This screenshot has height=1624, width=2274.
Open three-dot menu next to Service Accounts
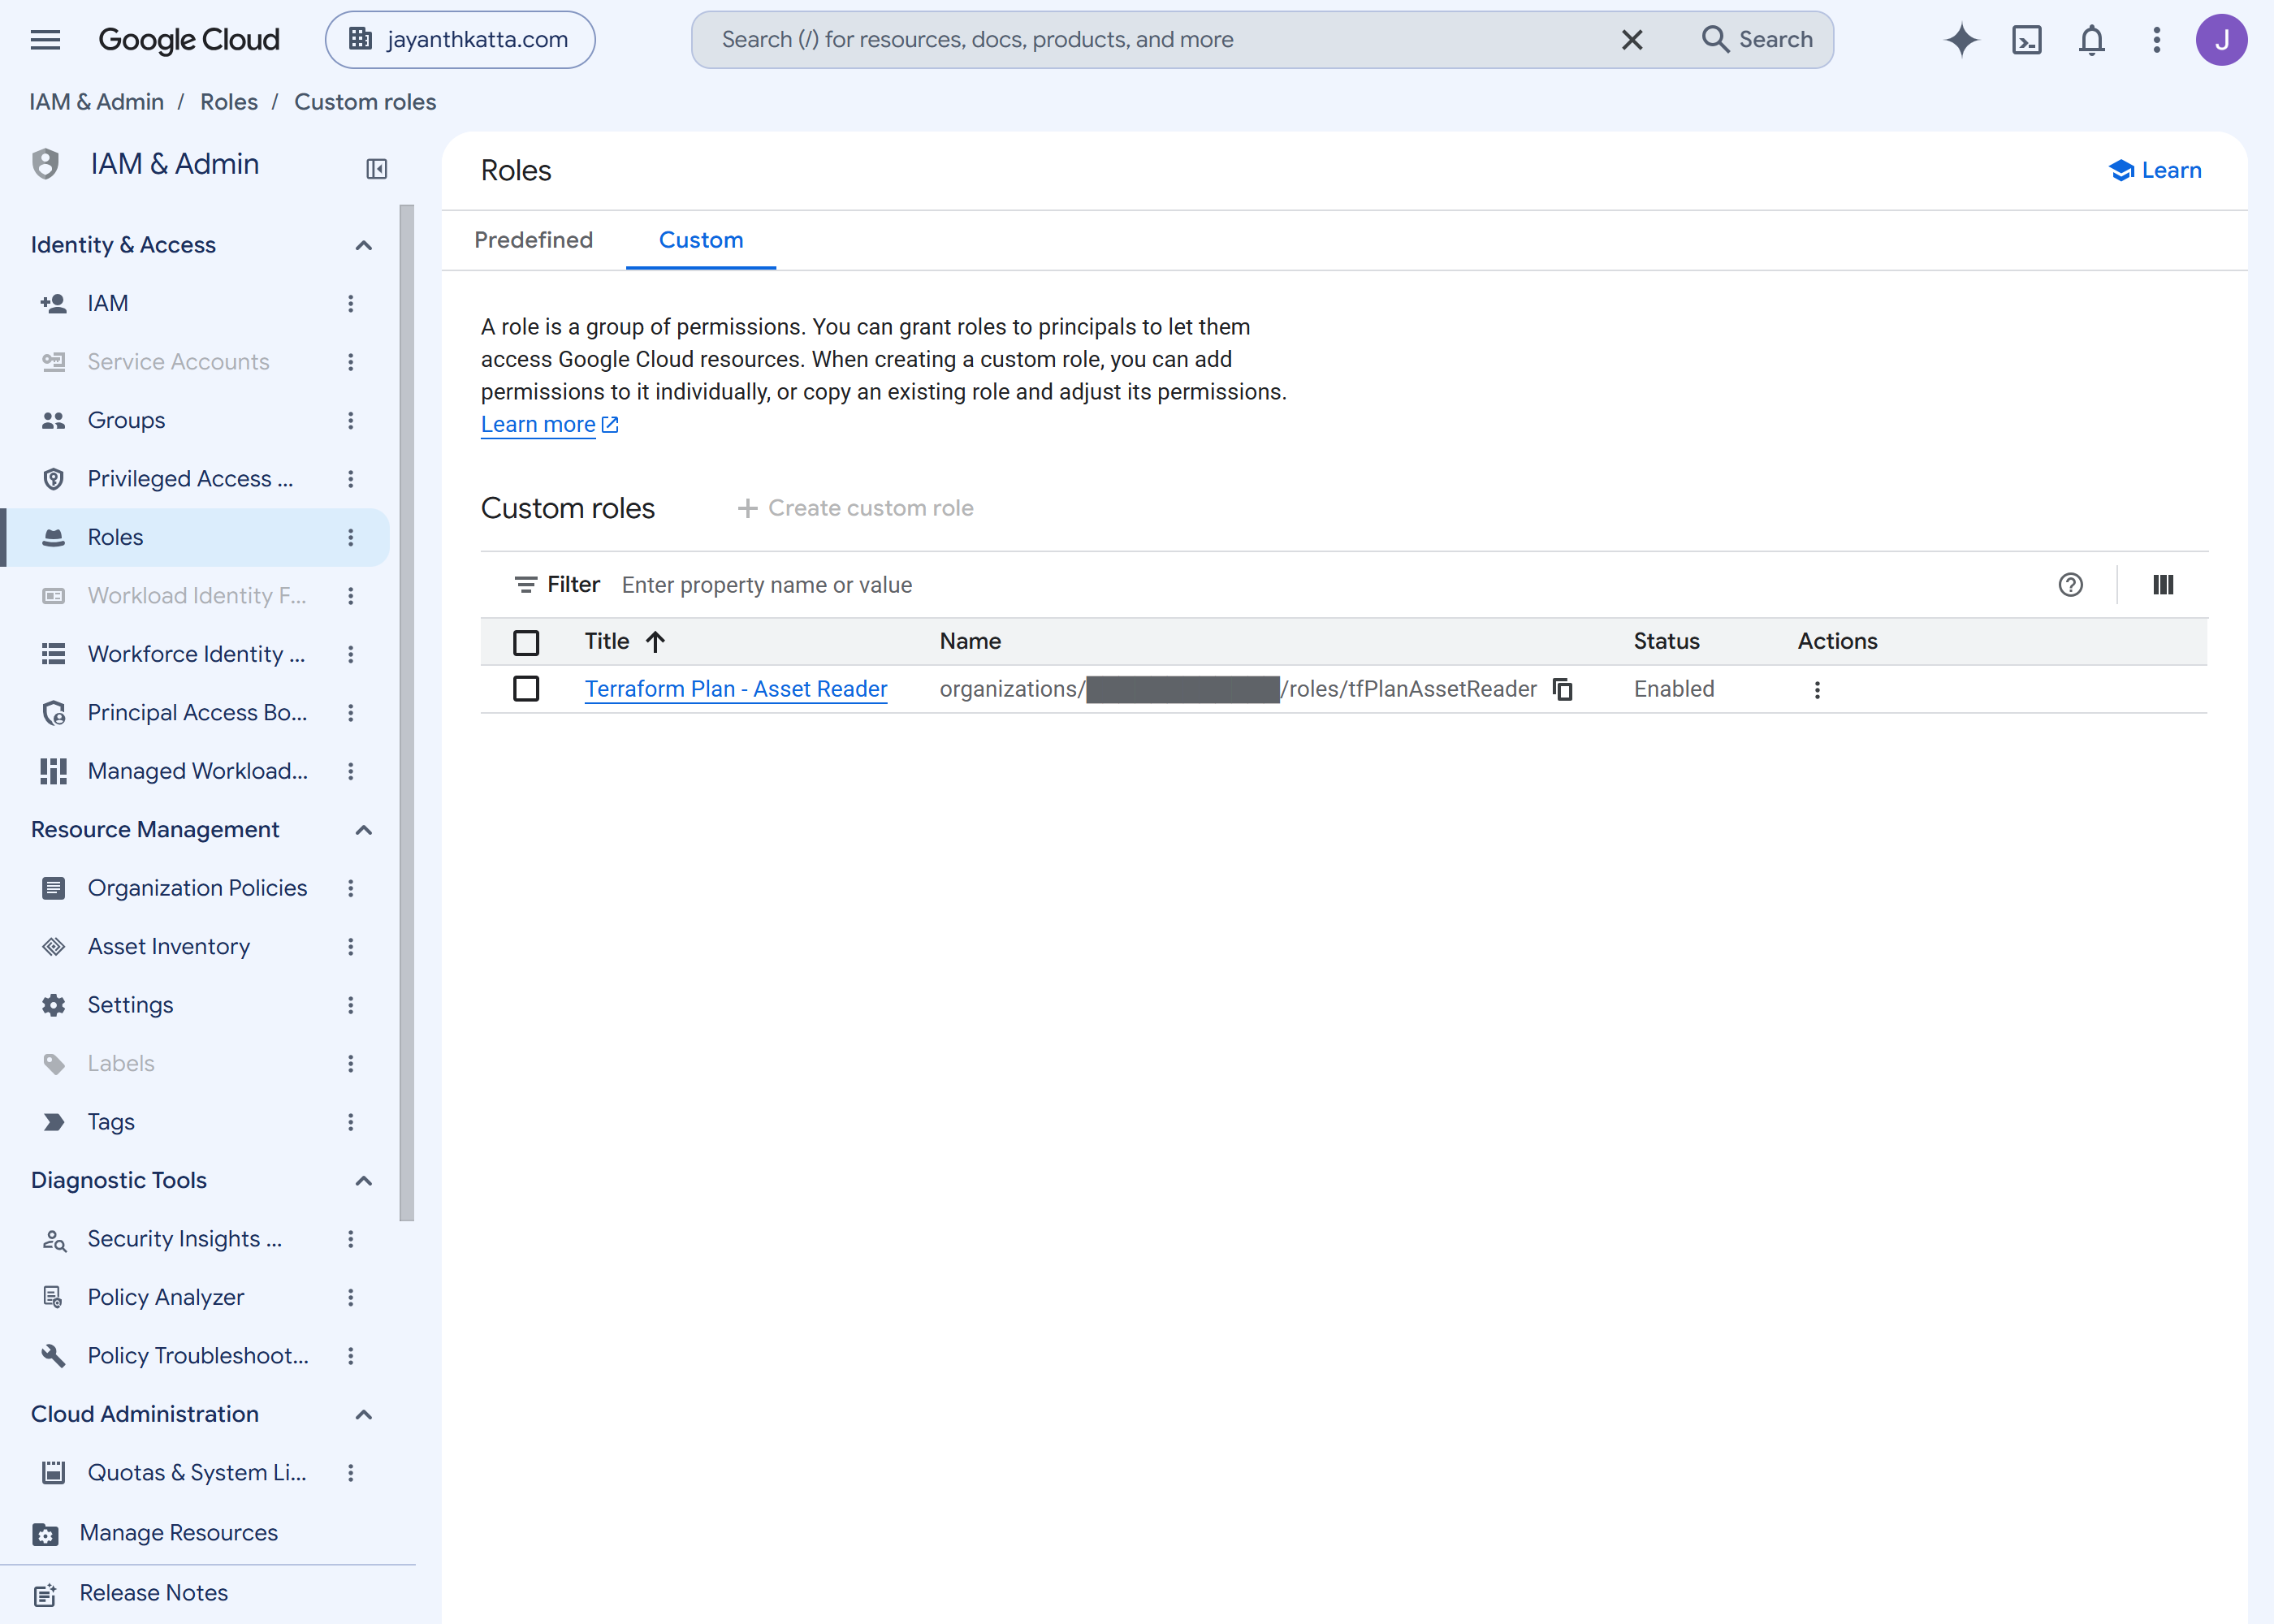350,362
